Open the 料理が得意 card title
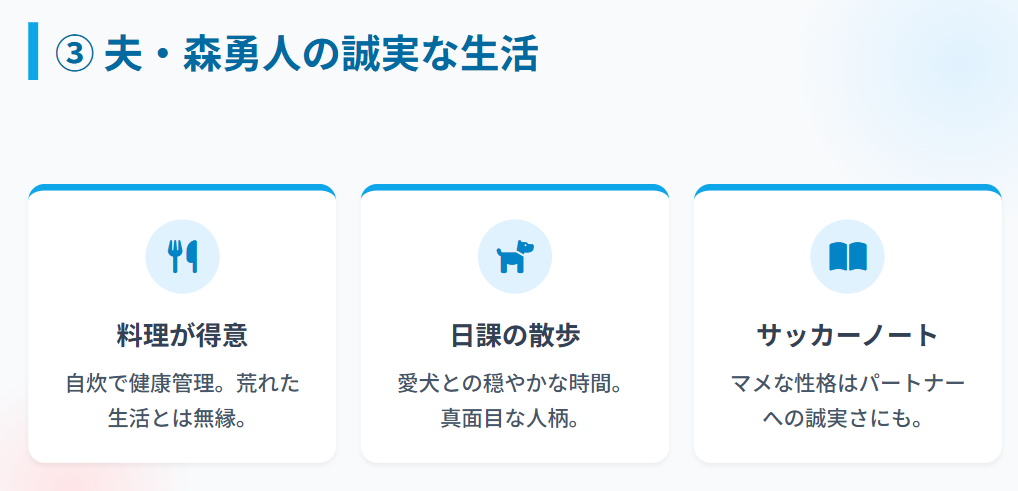This screenshot has height=491, width=1018. pos(182,334)
